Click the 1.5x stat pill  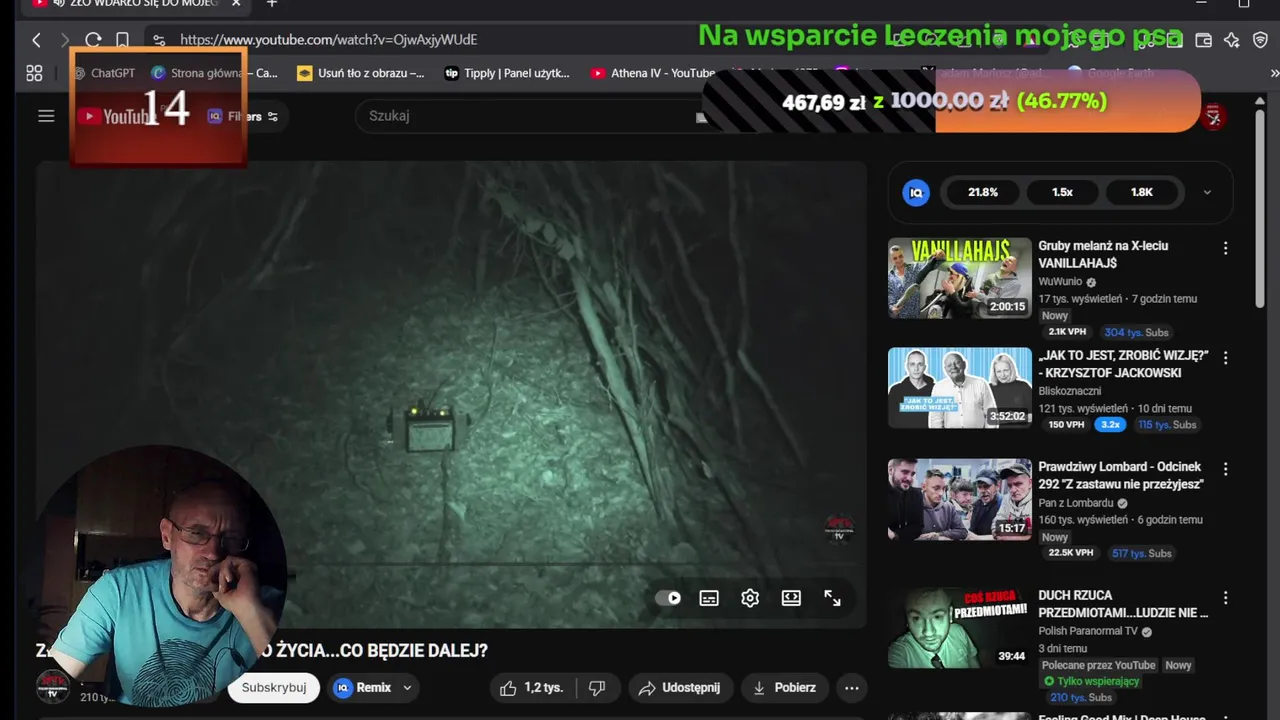click(x=1062, y=192)
